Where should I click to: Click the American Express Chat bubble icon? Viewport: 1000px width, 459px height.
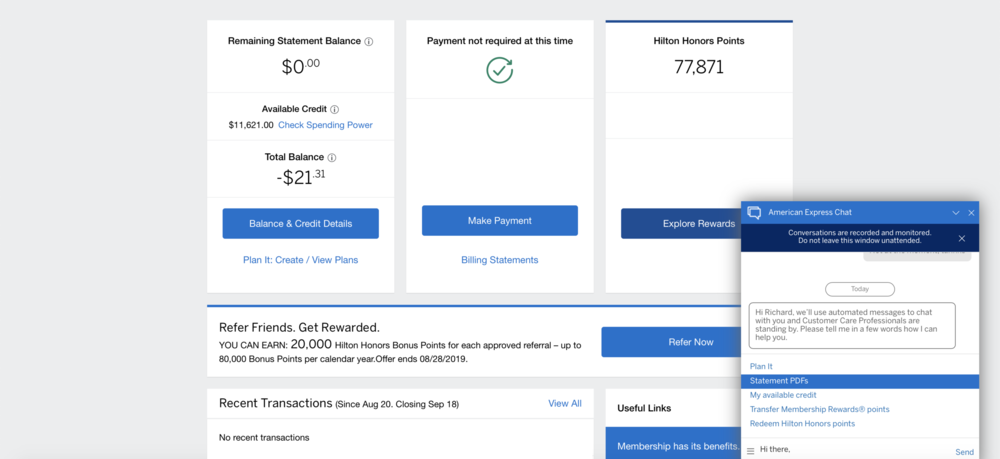click(x=754, y=212)
